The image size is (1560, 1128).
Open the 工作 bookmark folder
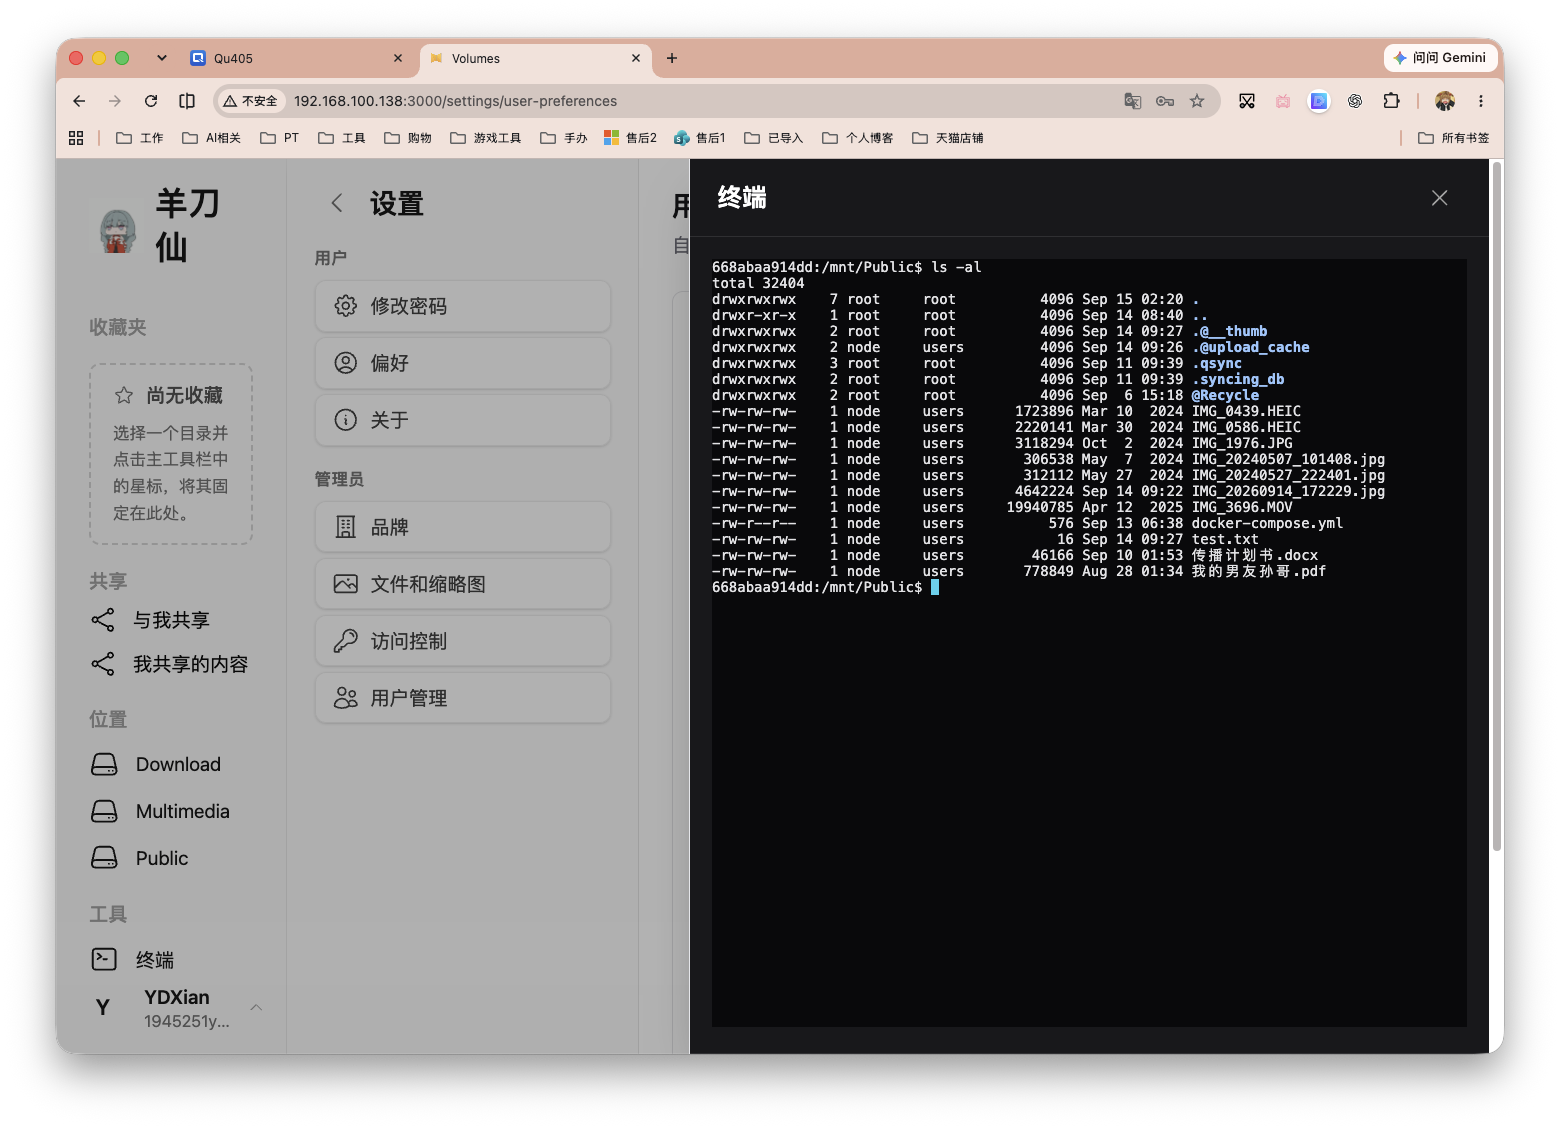click(140, 138)
